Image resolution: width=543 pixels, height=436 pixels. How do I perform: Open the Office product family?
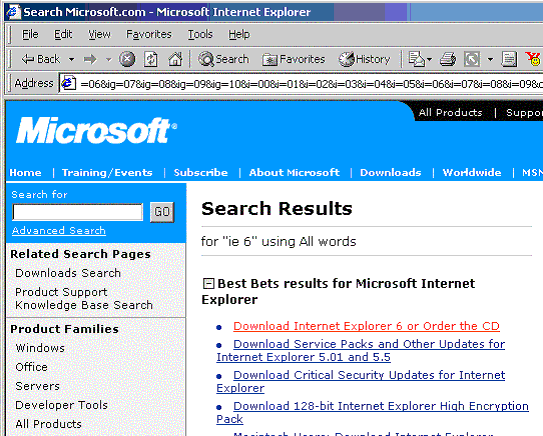[32, 367]
